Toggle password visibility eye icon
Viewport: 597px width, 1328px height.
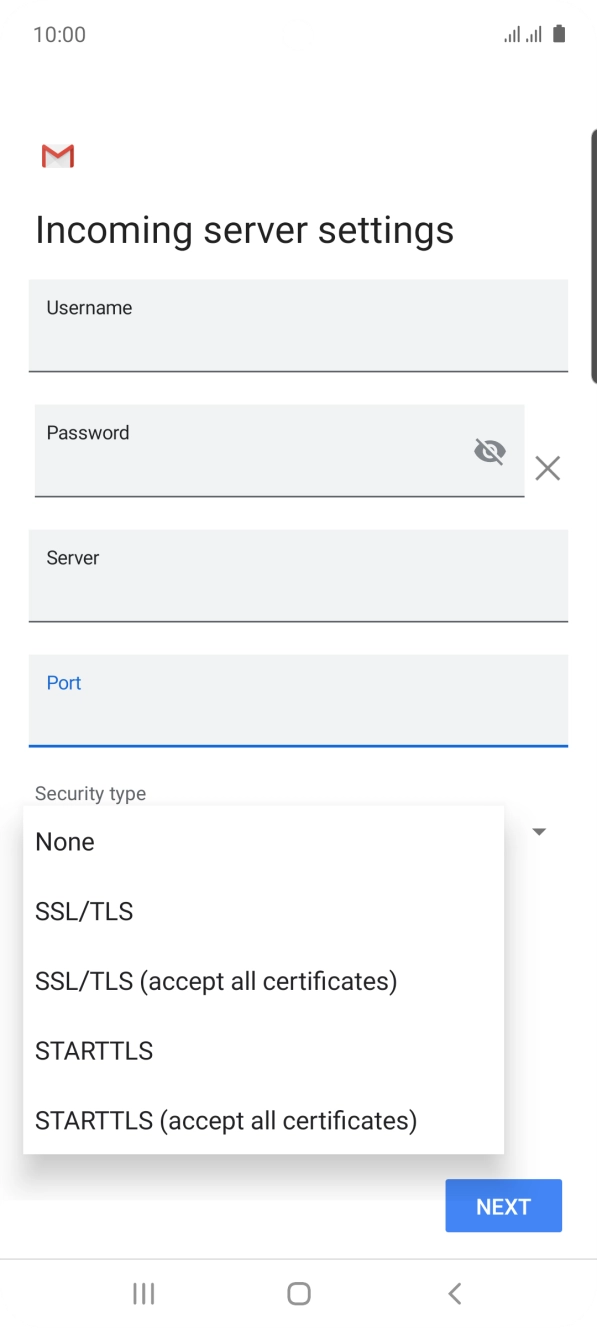point(489,452)
